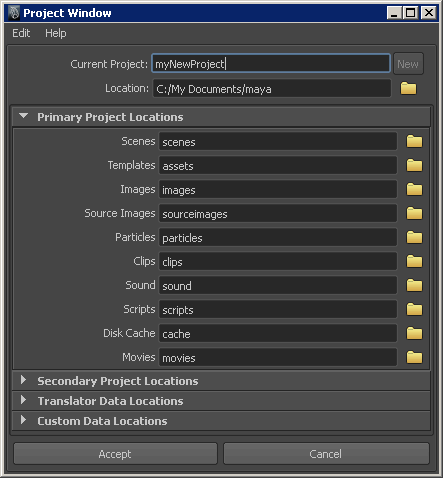Click the Current Project name field
Screen dimensions: 443x478
tap(271, 63)
